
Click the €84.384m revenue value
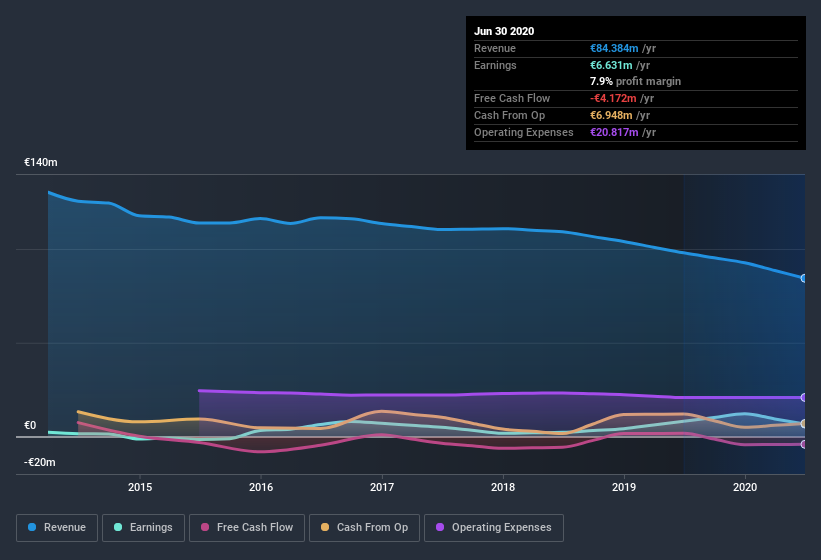(x=614, y=48)
